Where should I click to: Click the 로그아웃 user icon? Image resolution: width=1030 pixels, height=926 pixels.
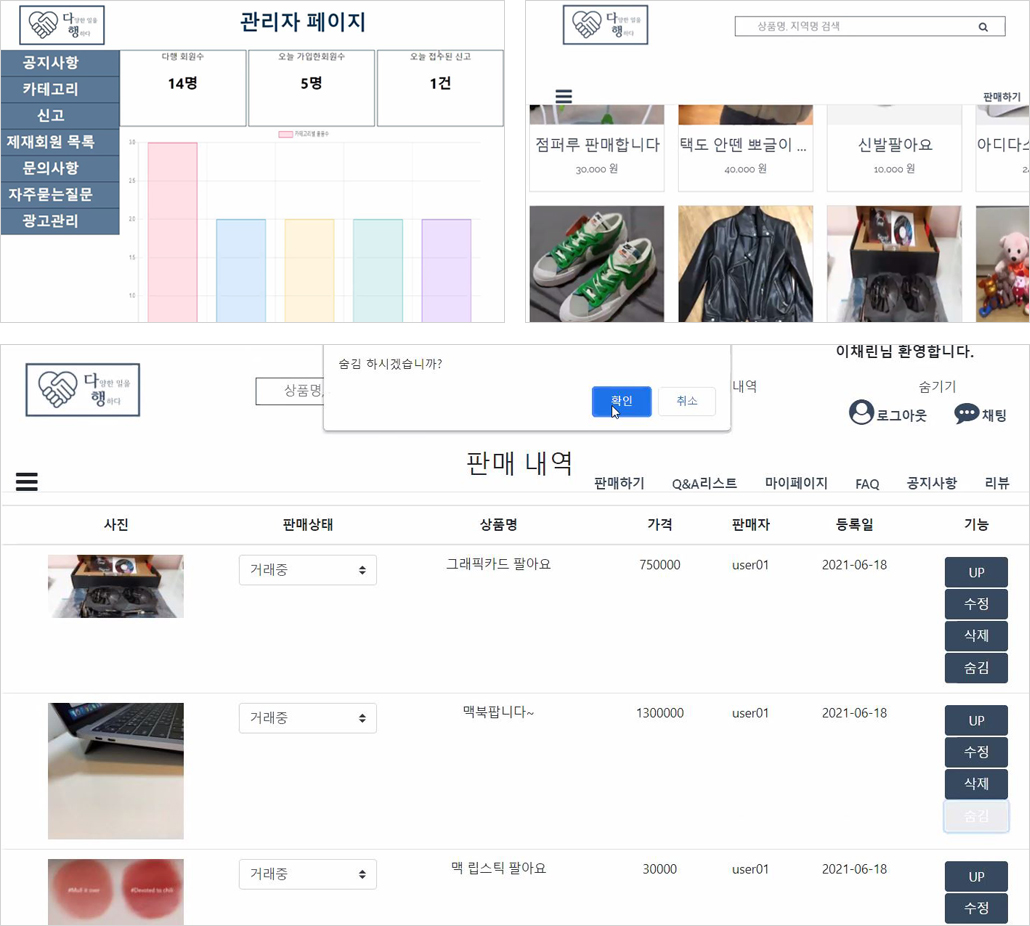tap(861, 412)
